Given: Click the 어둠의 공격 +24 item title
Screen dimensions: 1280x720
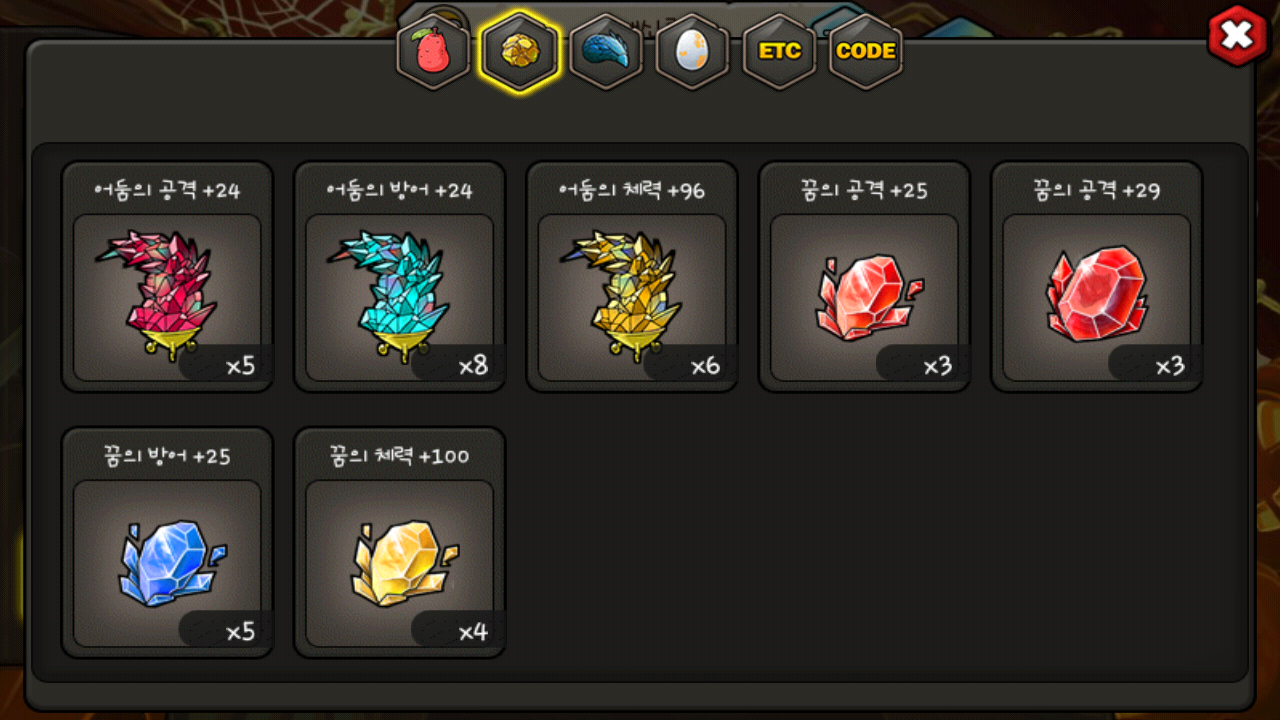Looking at the screenshot, I should (x=167, y=190).
